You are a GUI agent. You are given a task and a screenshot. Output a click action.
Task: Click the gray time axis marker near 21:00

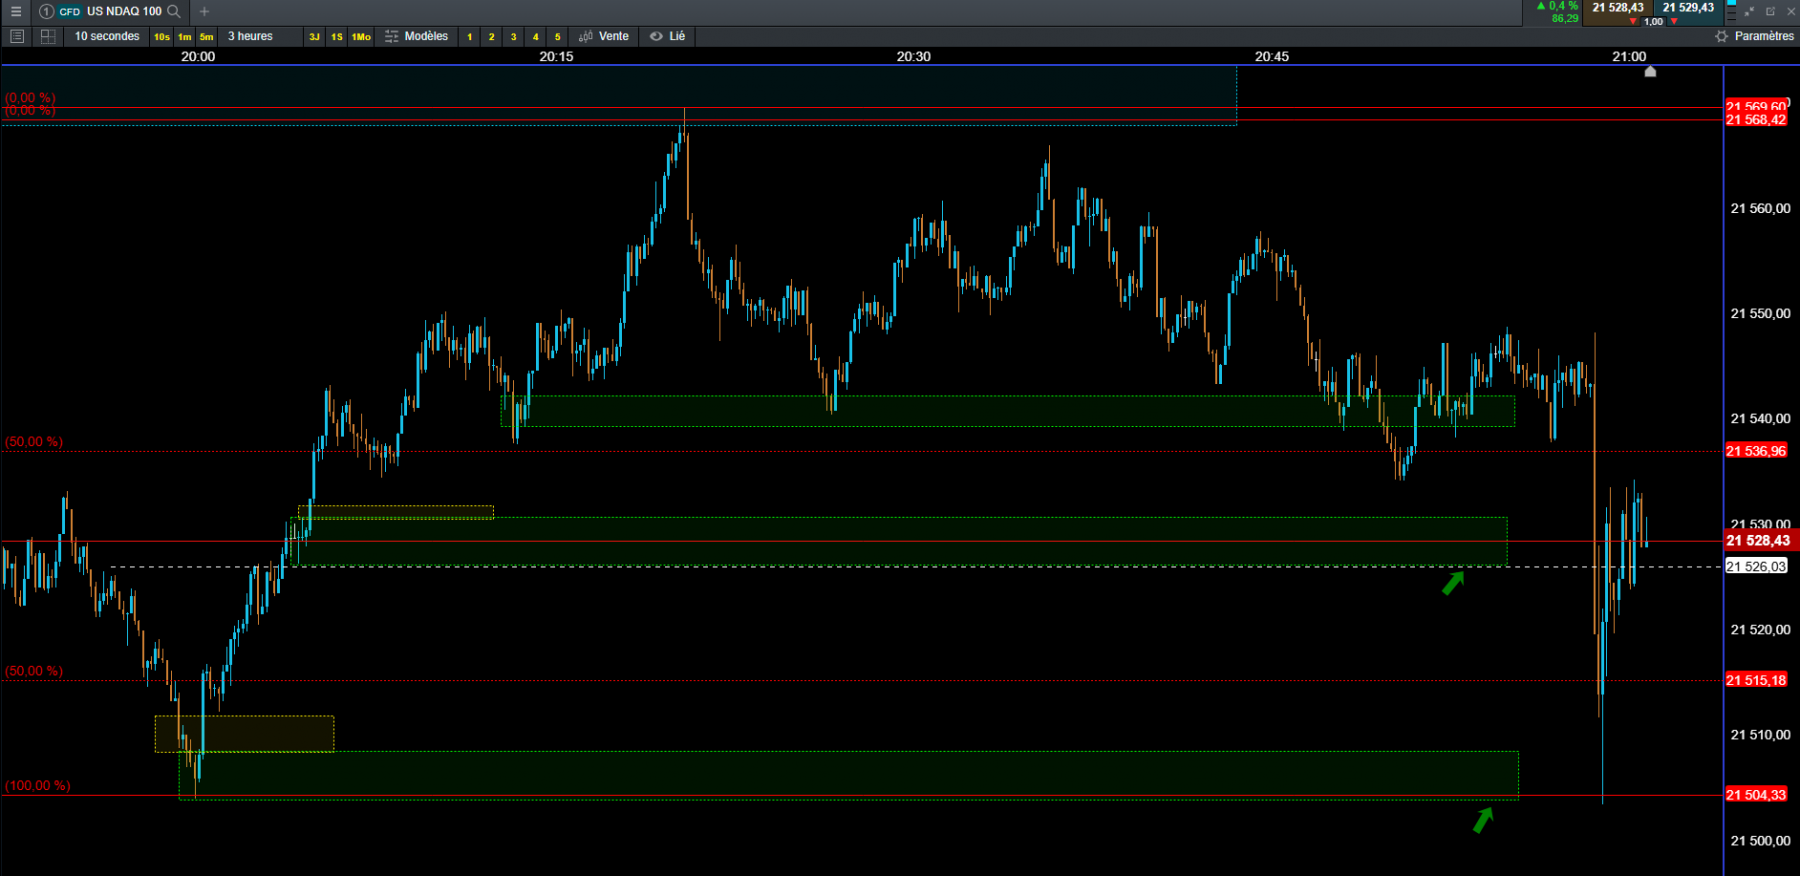pos(1650,71)
